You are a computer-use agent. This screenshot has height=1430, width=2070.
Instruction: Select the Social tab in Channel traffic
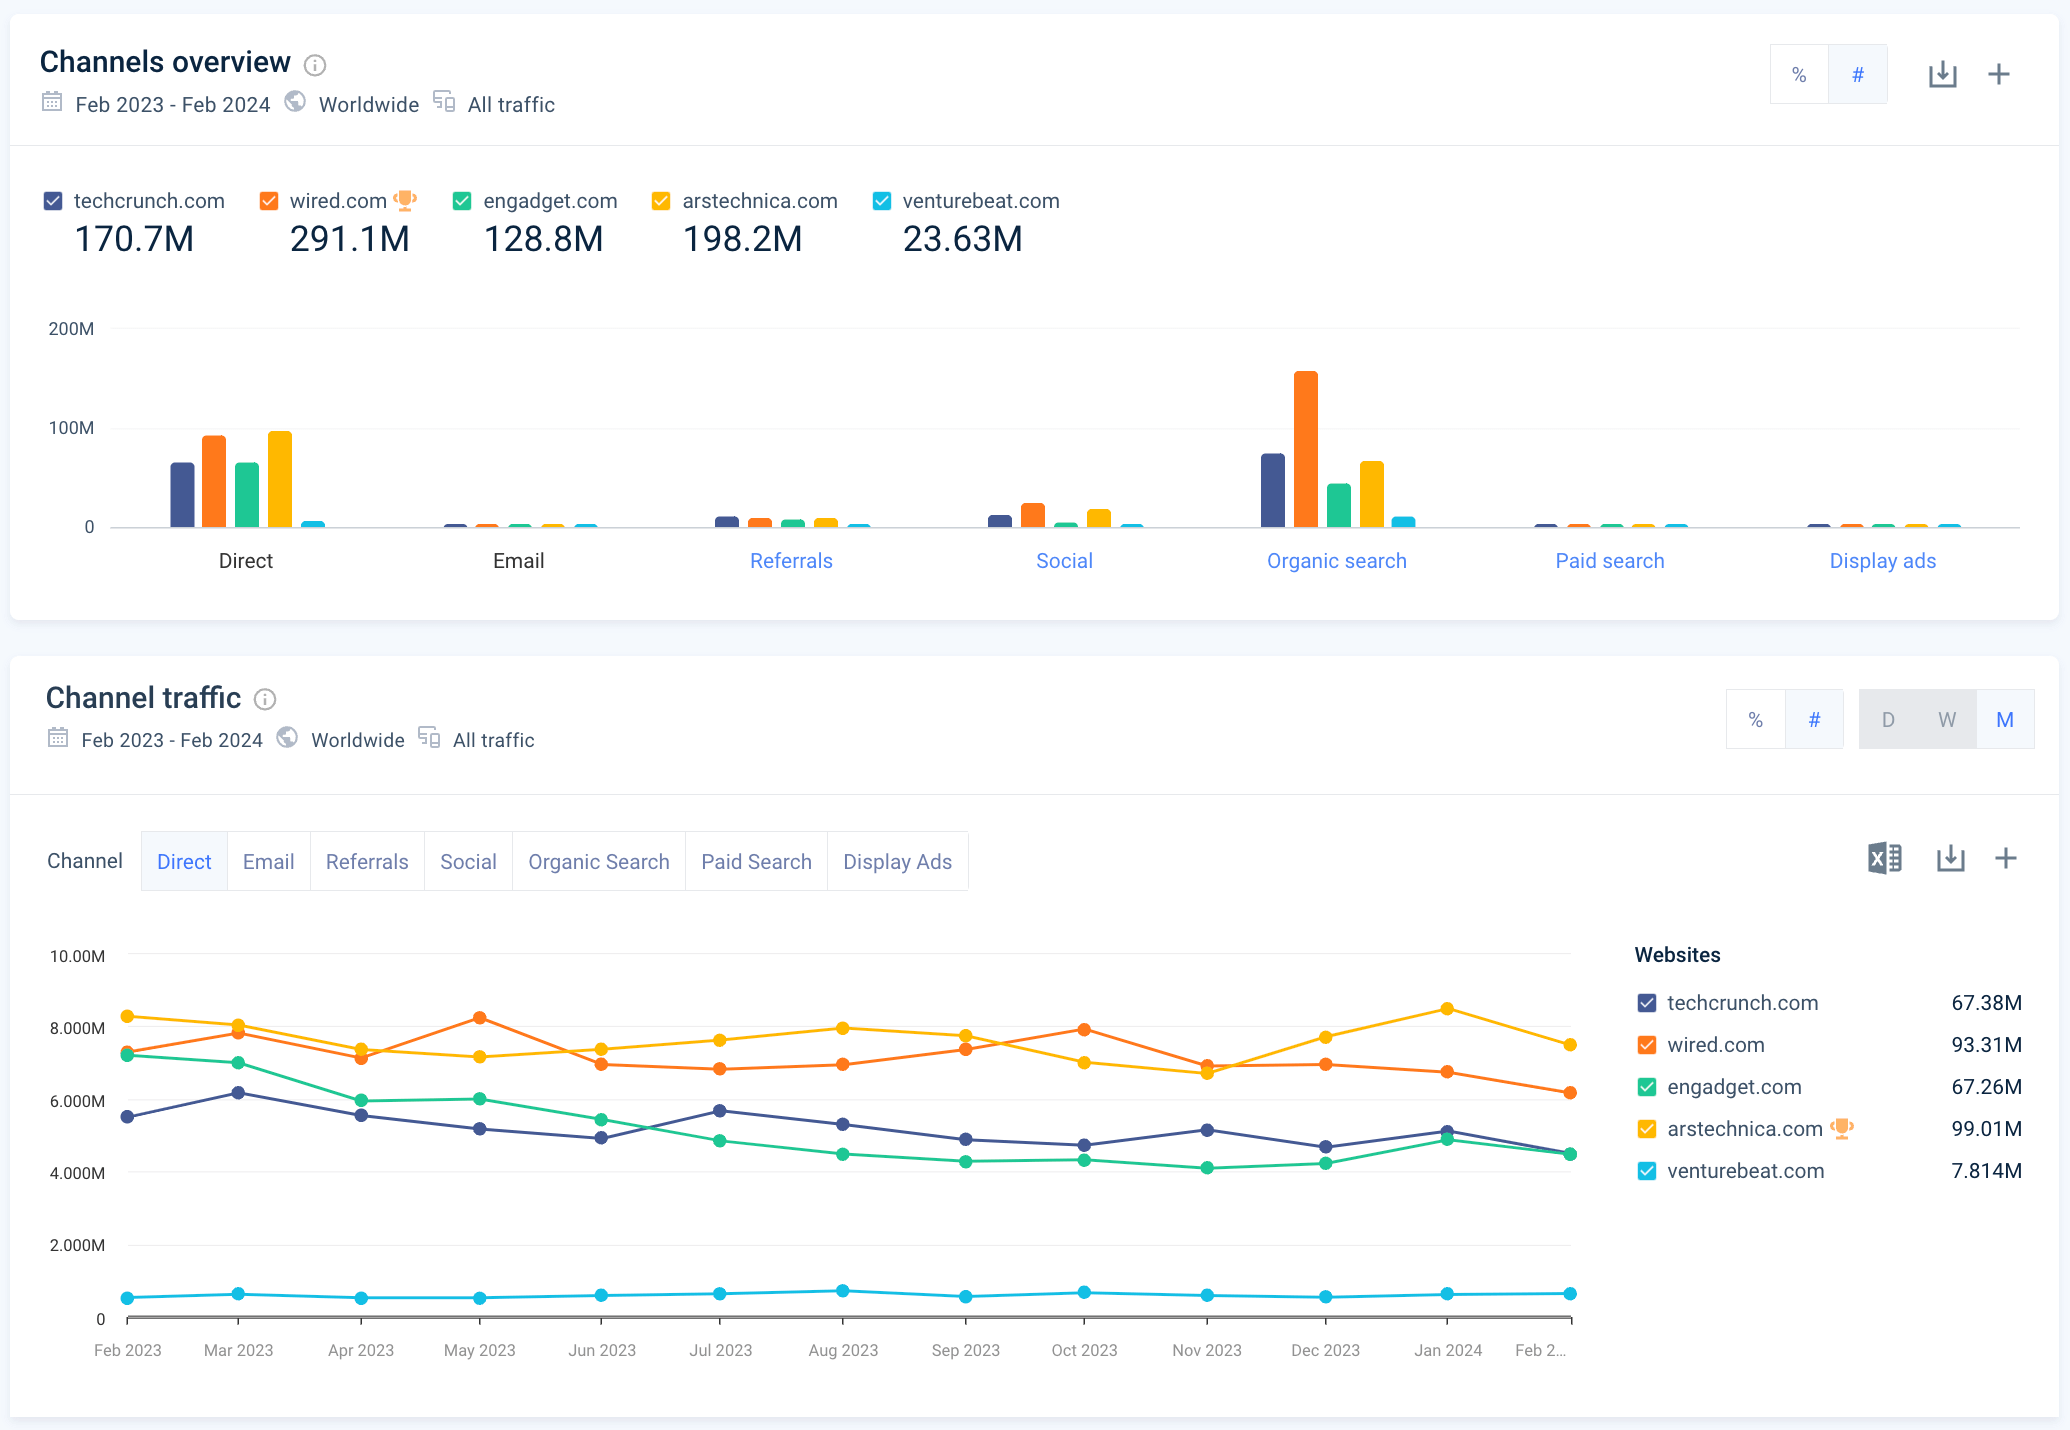click(467, 862)
